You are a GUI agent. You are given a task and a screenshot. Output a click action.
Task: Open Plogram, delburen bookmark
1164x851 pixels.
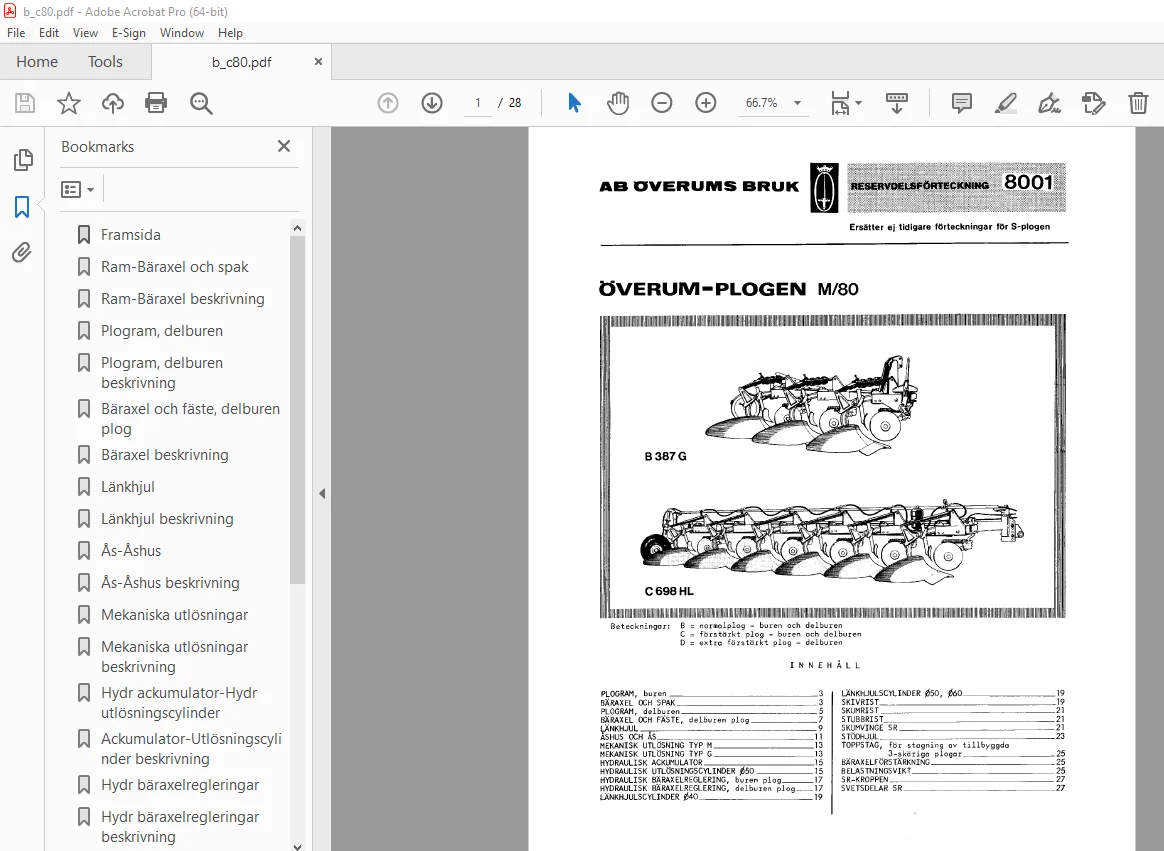pyautogui.click(x=162, y=330)
